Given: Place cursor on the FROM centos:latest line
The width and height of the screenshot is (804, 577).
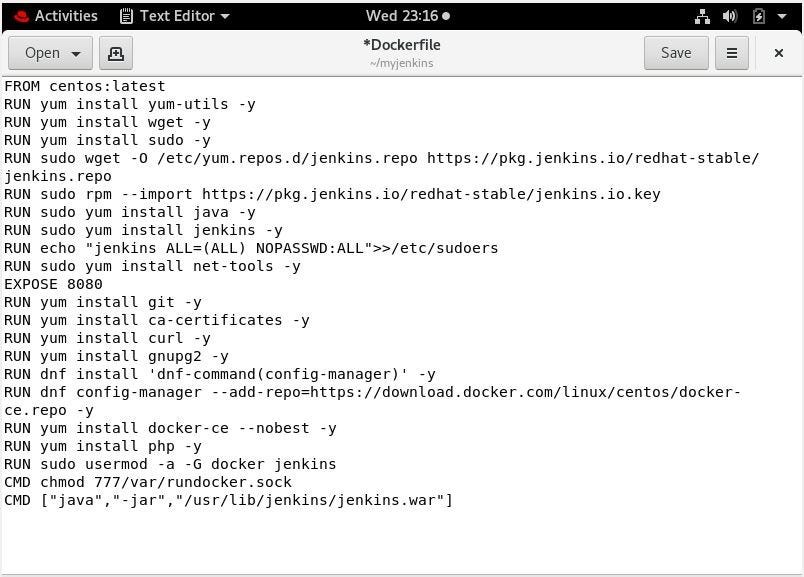Looking at the screenshot, I should 82,86.
